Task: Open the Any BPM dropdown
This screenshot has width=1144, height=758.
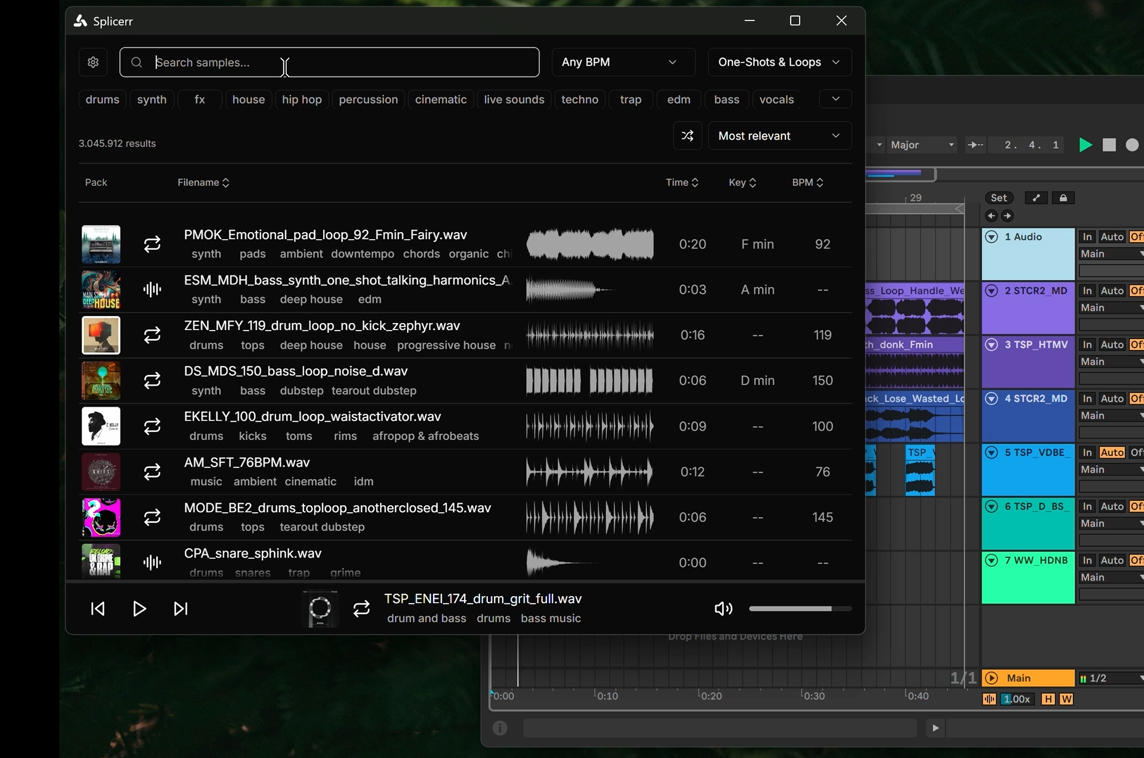Action: point(621,62)
